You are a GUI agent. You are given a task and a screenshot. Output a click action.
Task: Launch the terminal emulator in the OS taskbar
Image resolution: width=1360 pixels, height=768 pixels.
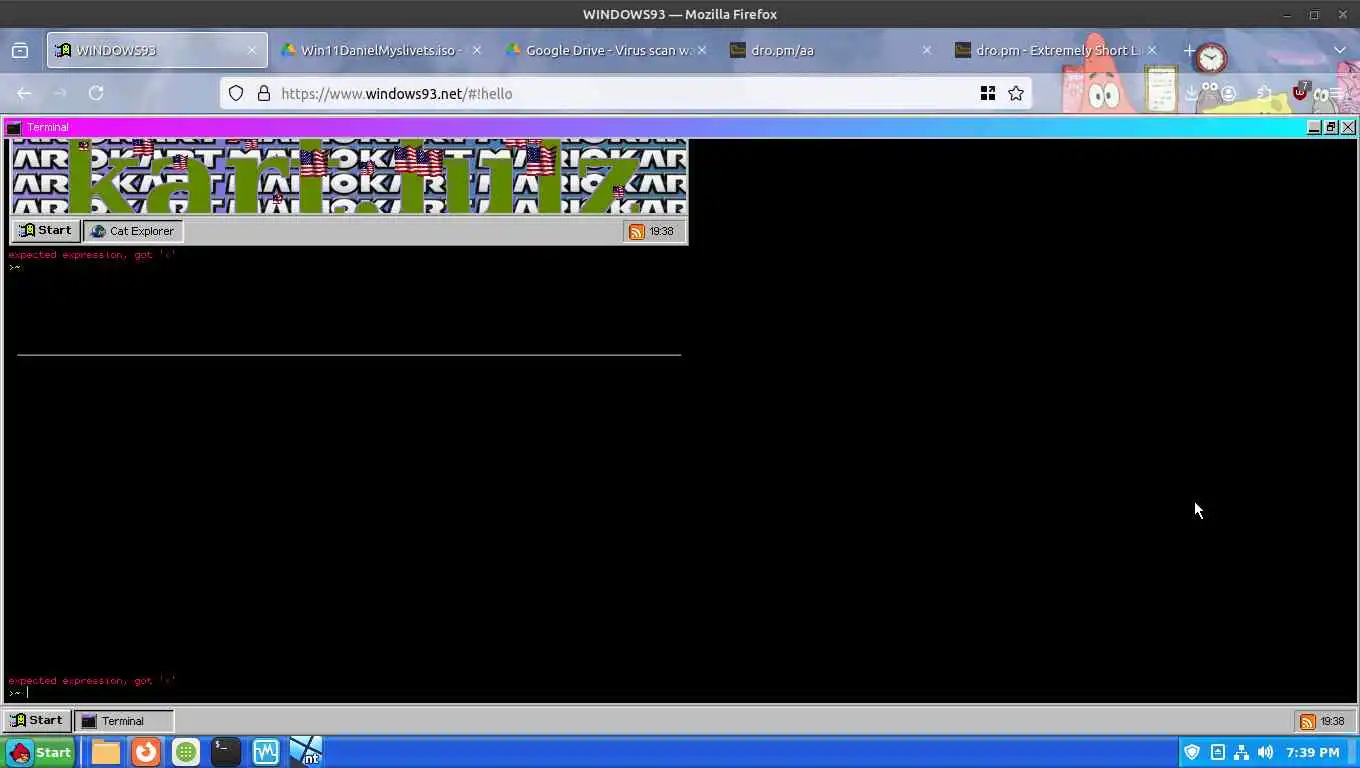coord(226,752)
